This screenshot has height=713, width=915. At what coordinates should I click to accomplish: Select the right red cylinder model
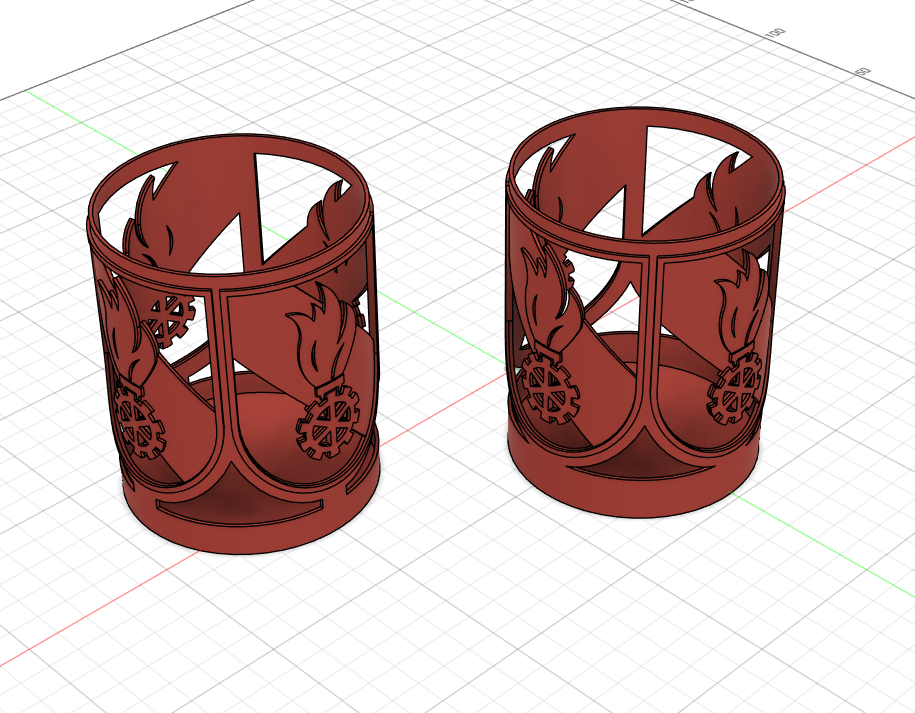(645, 312)
